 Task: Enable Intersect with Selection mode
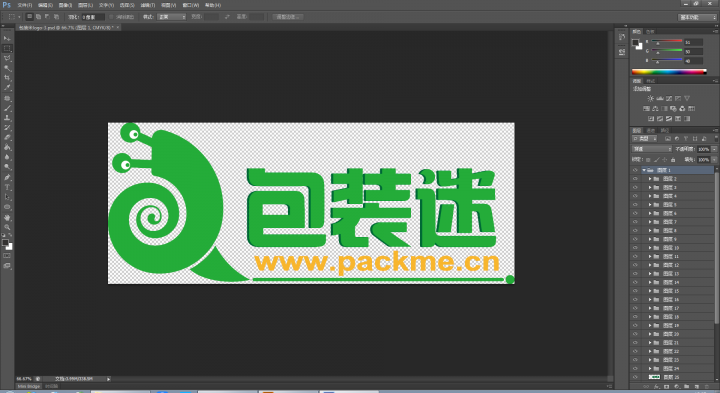(x=56, y=17)
